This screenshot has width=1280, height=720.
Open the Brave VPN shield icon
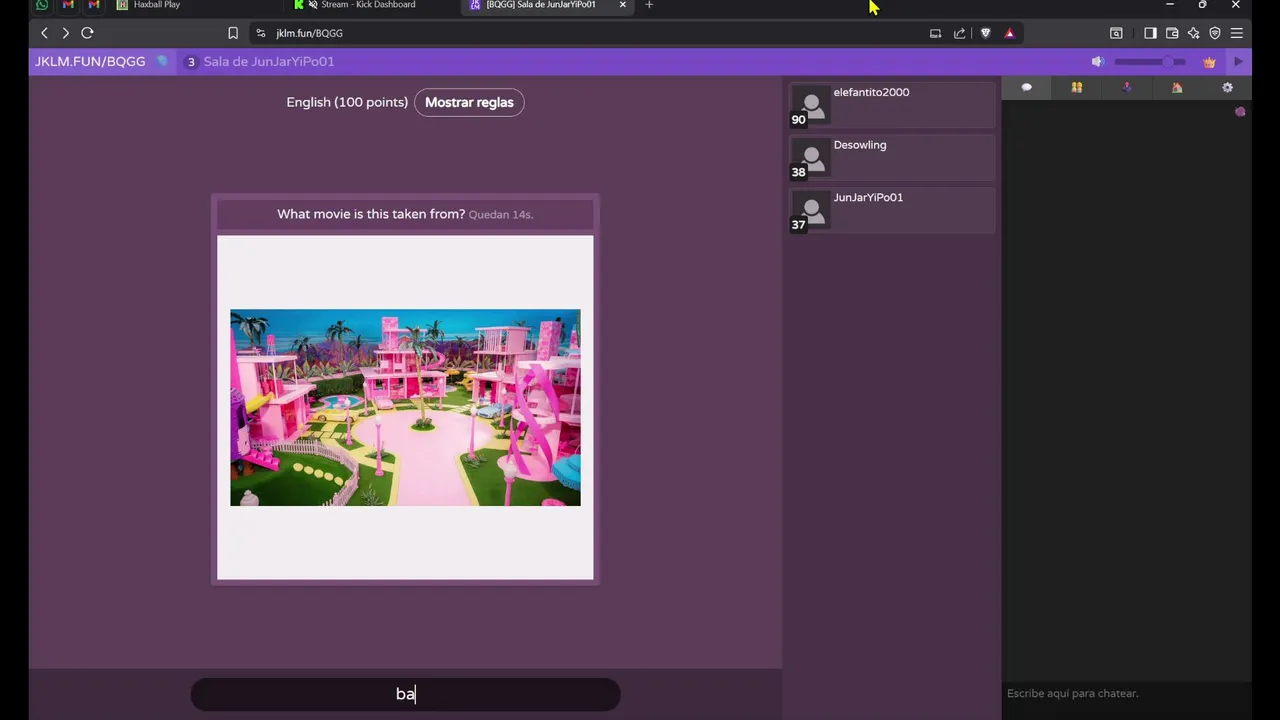pos(1215,33)
